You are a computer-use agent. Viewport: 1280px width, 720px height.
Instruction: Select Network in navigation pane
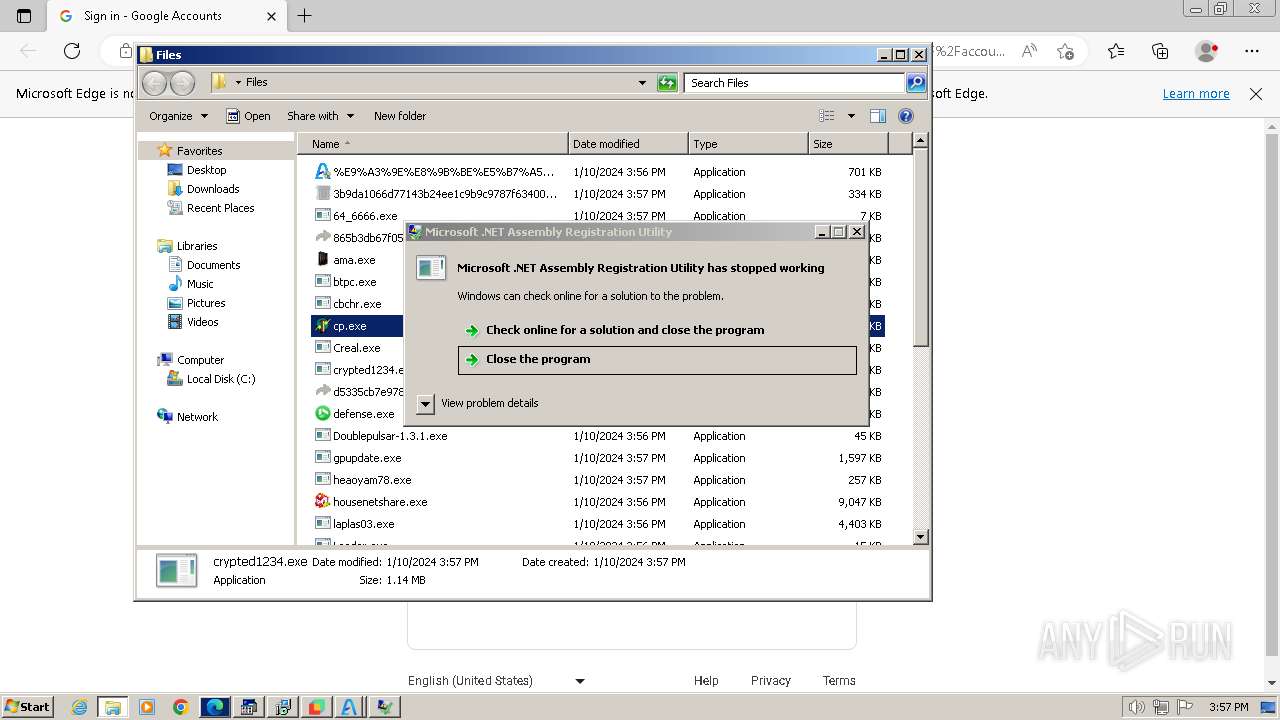pos(197,417)
